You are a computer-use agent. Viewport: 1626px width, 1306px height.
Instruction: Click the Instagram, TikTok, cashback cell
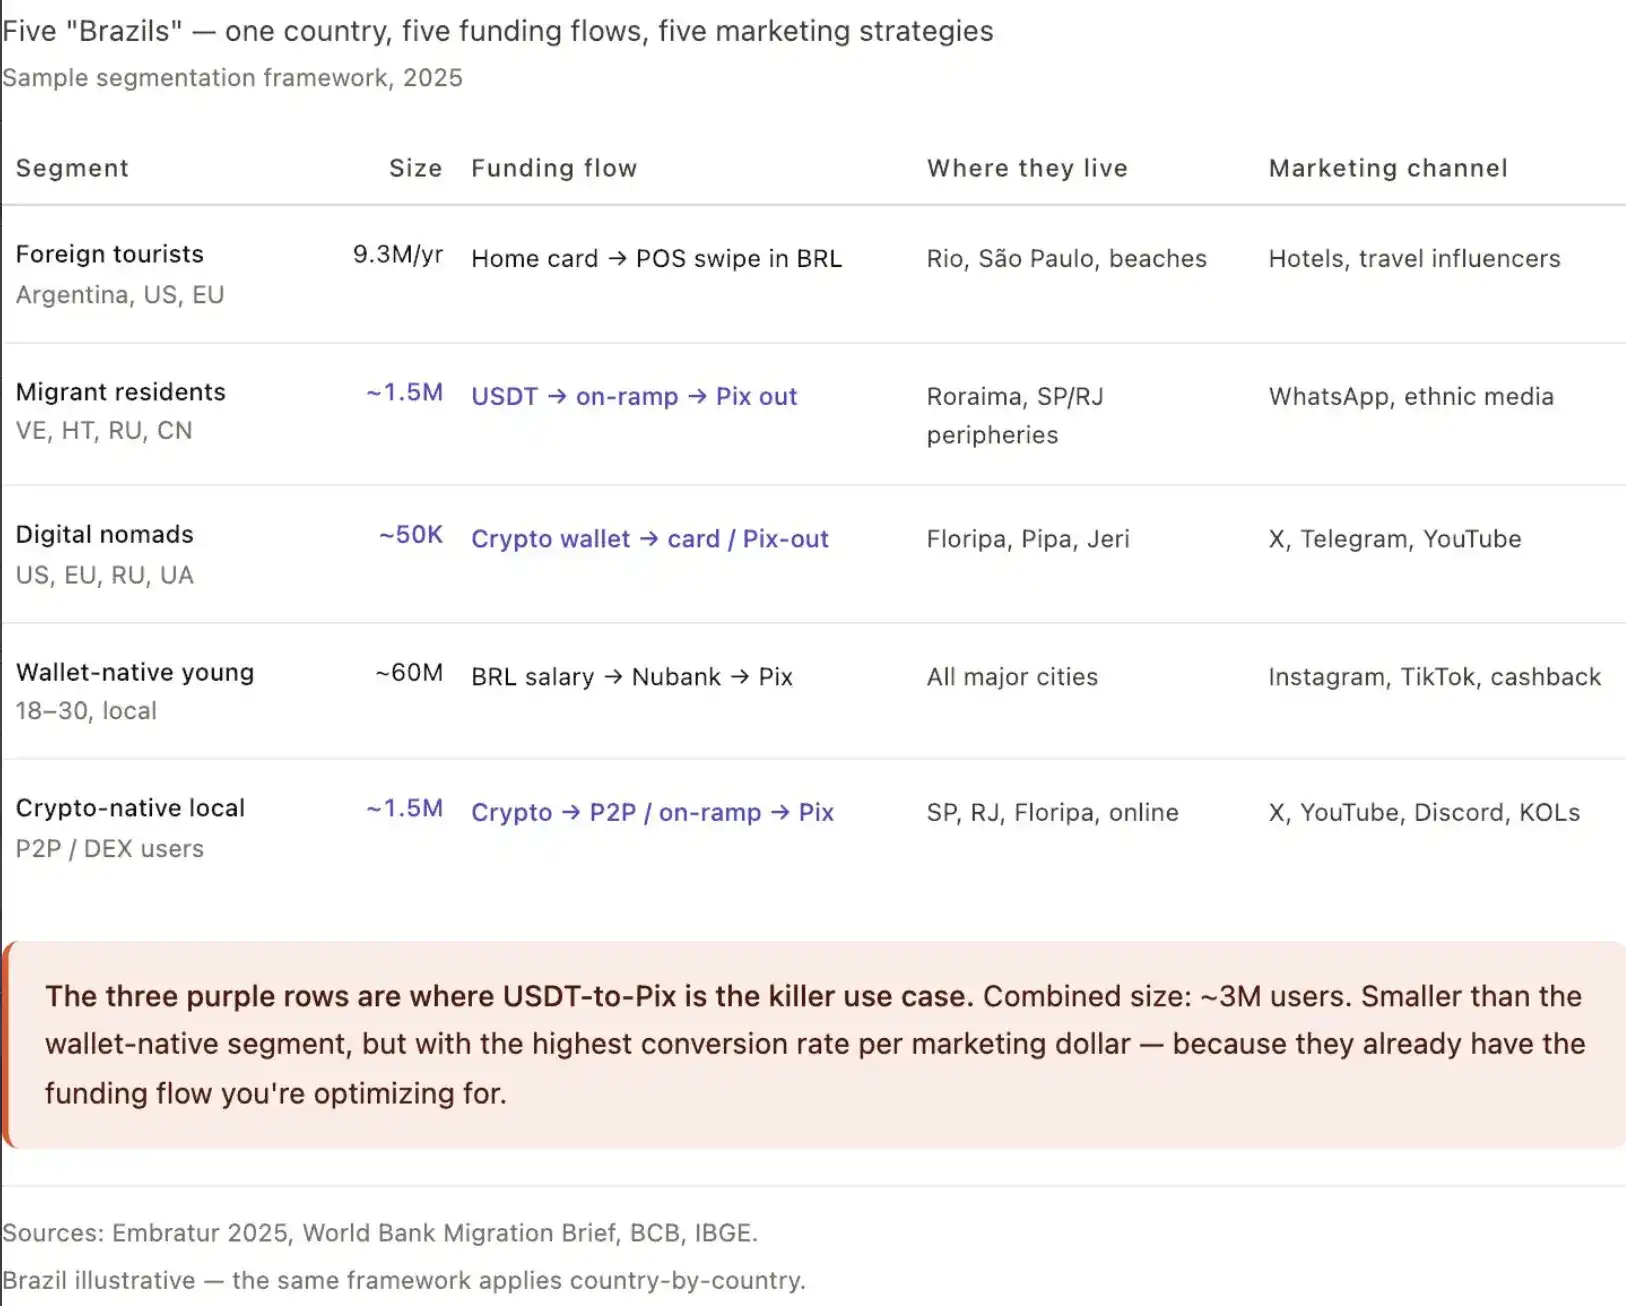[1434, 677]
